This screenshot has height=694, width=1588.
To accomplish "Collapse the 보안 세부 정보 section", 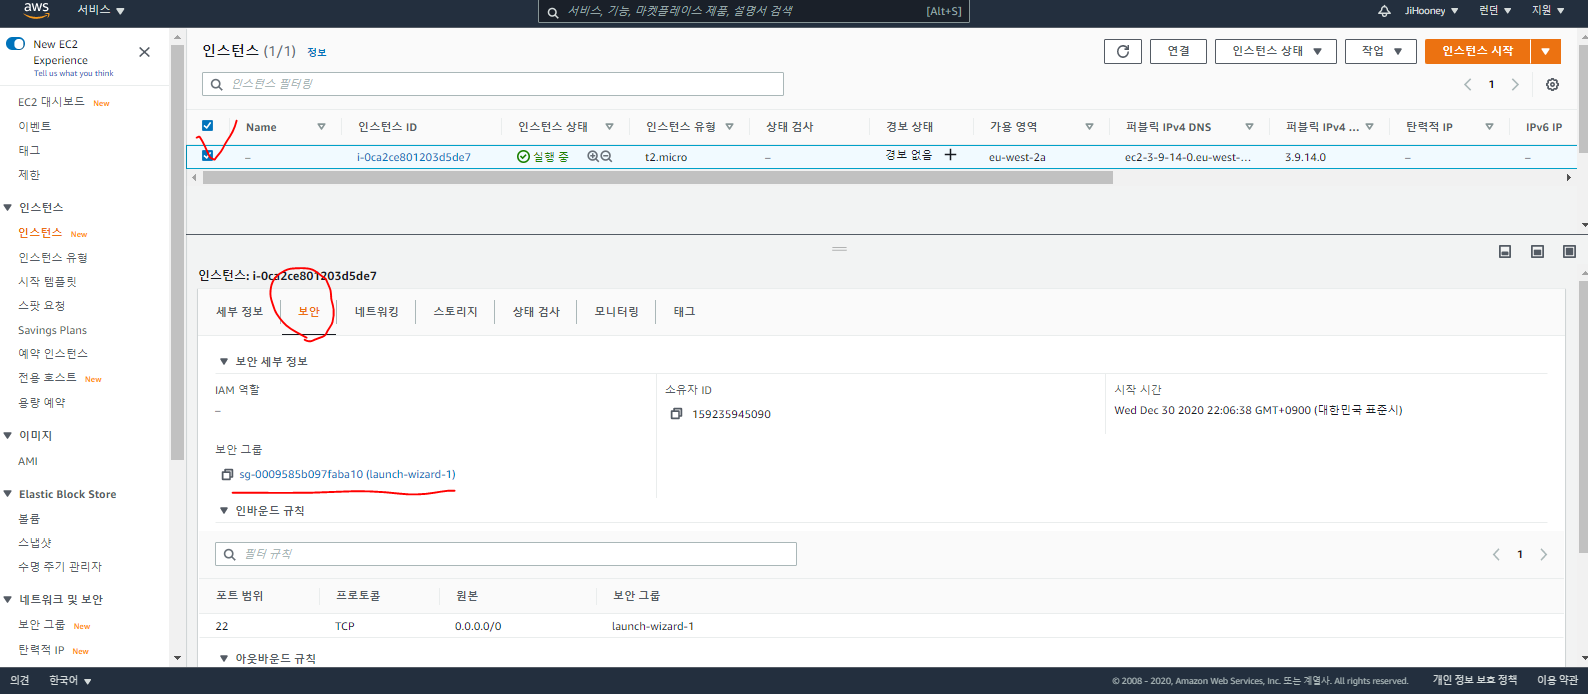I will pyautogui.click(x=224, y=362).
